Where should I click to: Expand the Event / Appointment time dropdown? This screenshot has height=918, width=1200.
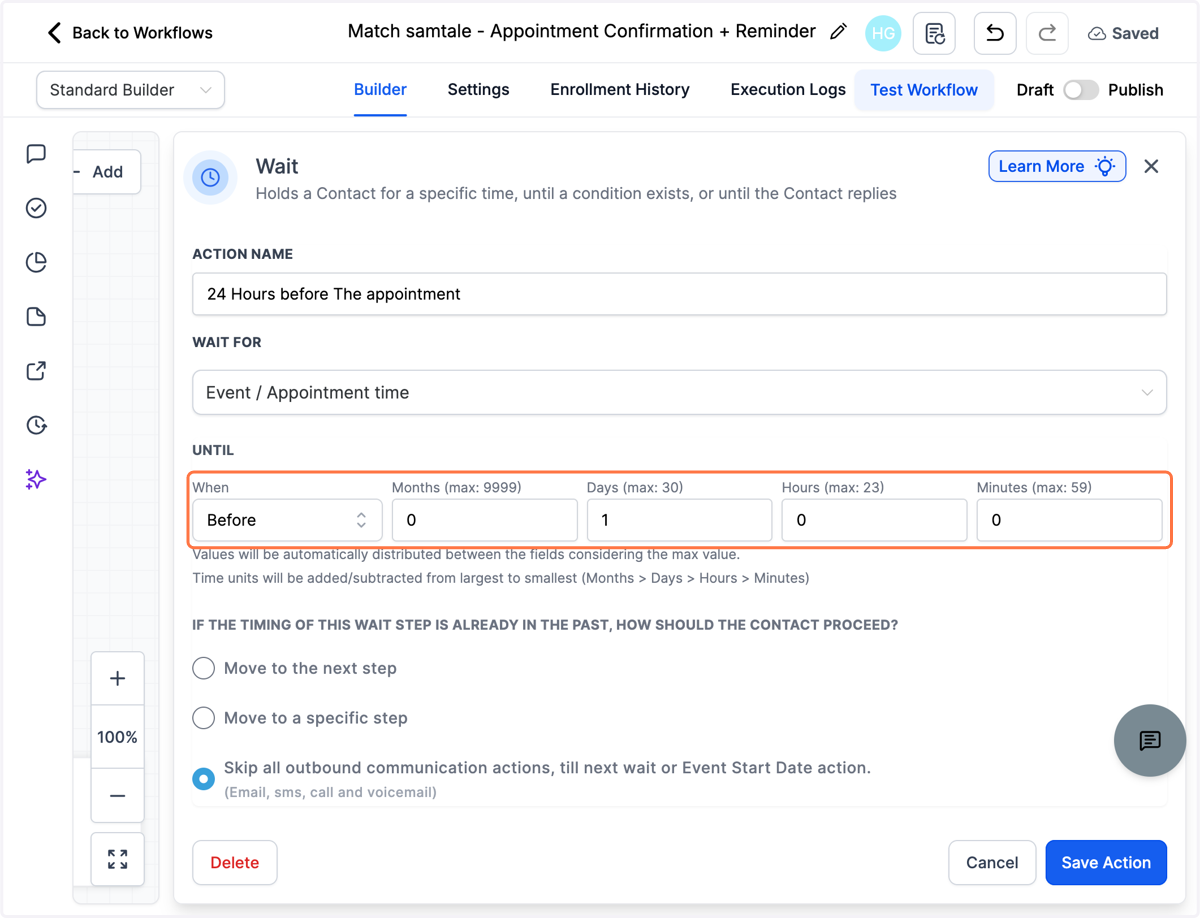tap(679, 393)
